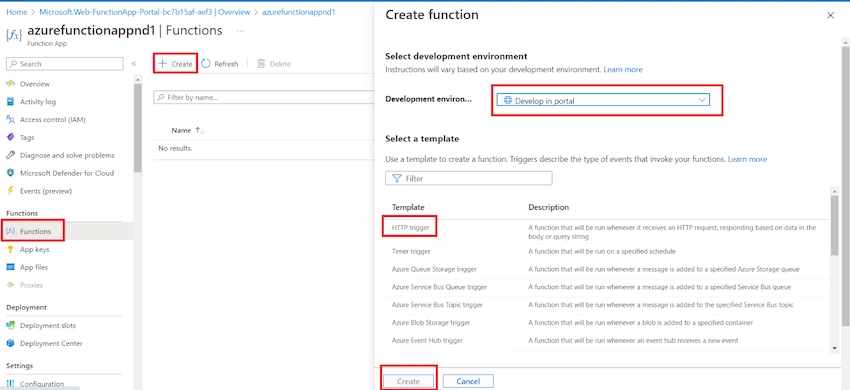
Task: Click the template list scrollbar
Action: [834, 225]
